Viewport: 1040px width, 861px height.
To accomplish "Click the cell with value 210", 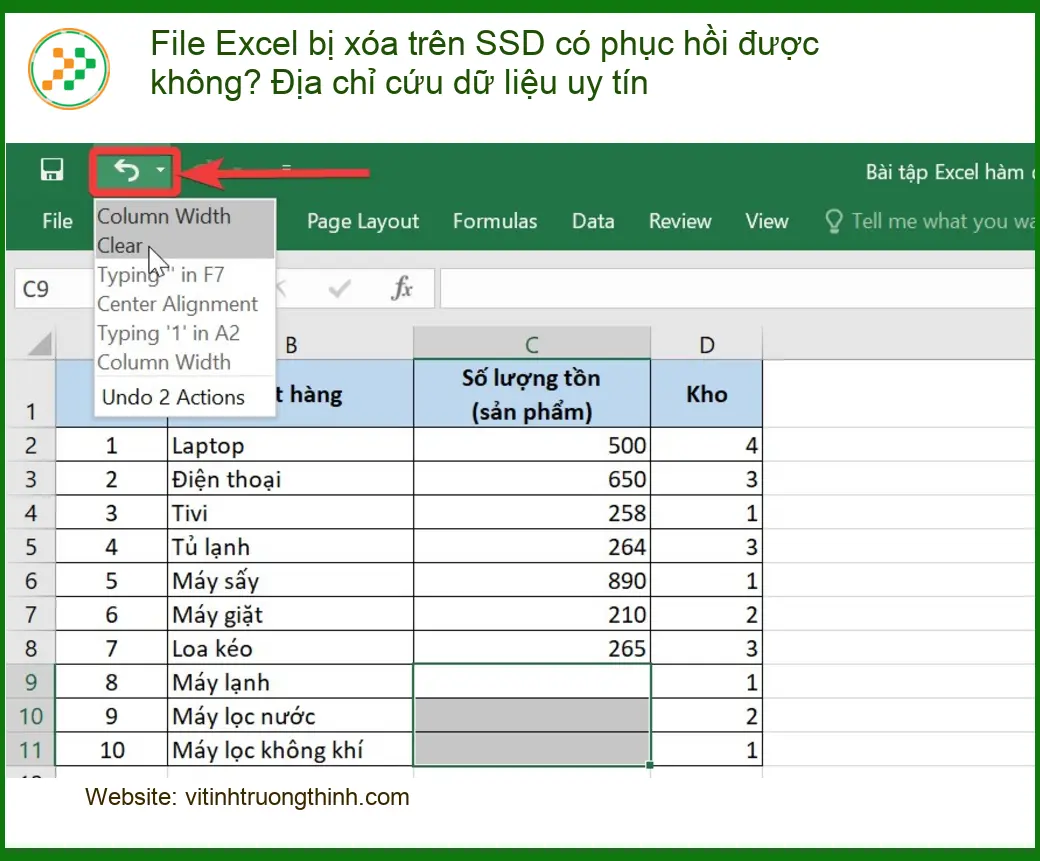I will pos(532,614).
